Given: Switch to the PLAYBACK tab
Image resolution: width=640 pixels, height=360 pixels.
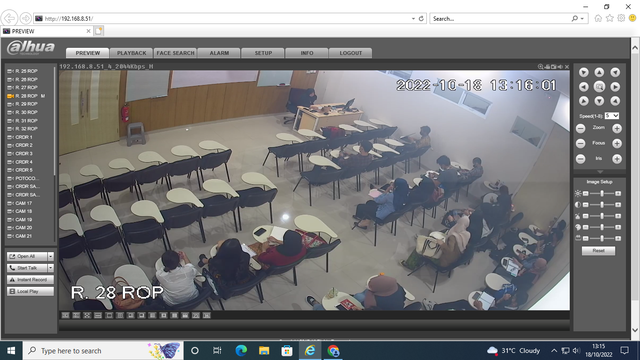Looking at the screenshot, I should point(131,53).
